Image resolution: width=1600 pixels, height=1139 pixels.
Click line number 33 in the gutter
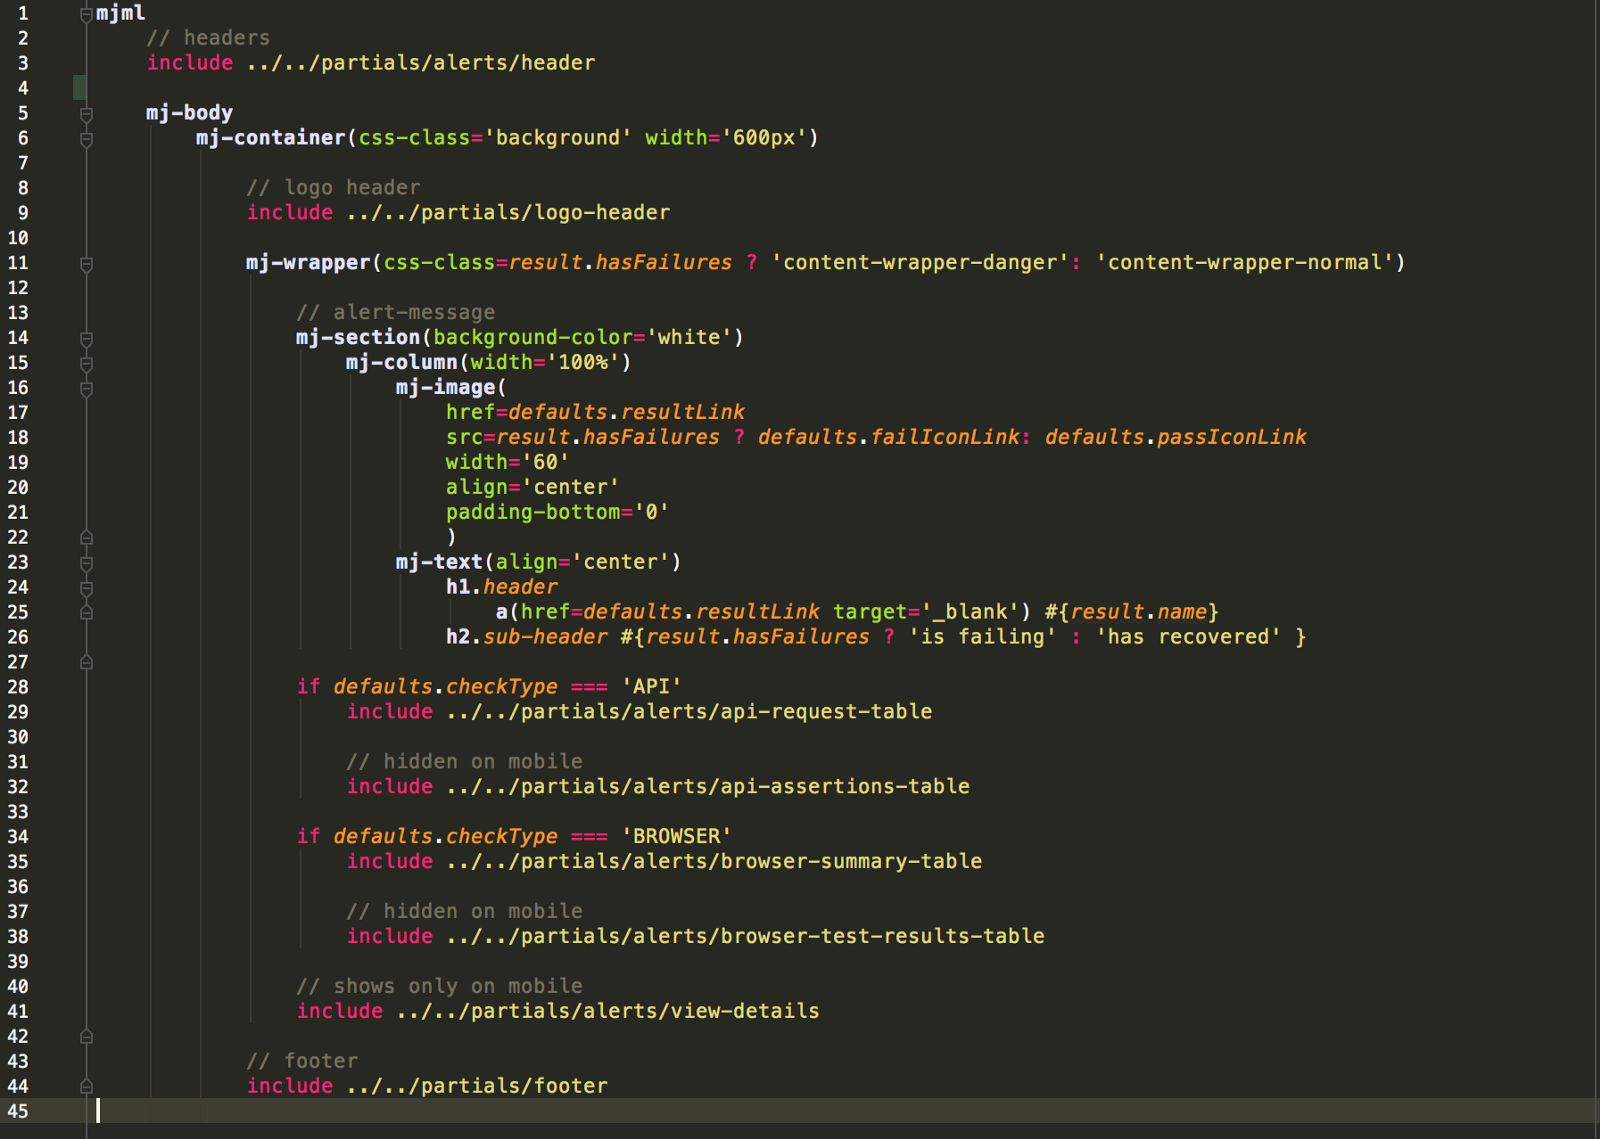[x=18, y=812]
